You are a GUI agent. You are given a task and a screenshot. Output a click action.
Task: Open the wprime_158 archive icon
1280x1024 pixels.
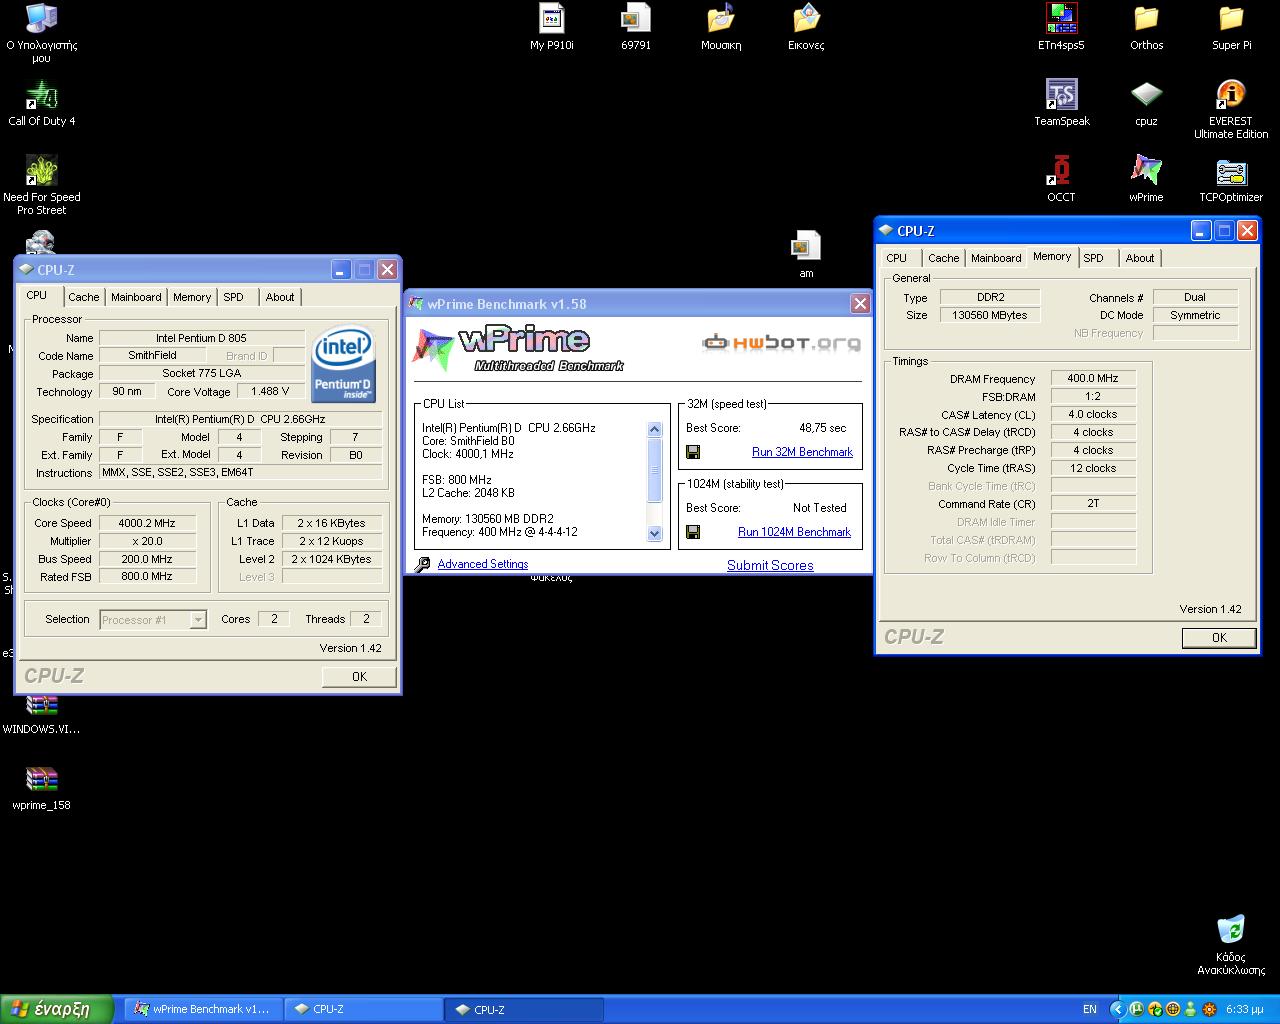point(41,787)
